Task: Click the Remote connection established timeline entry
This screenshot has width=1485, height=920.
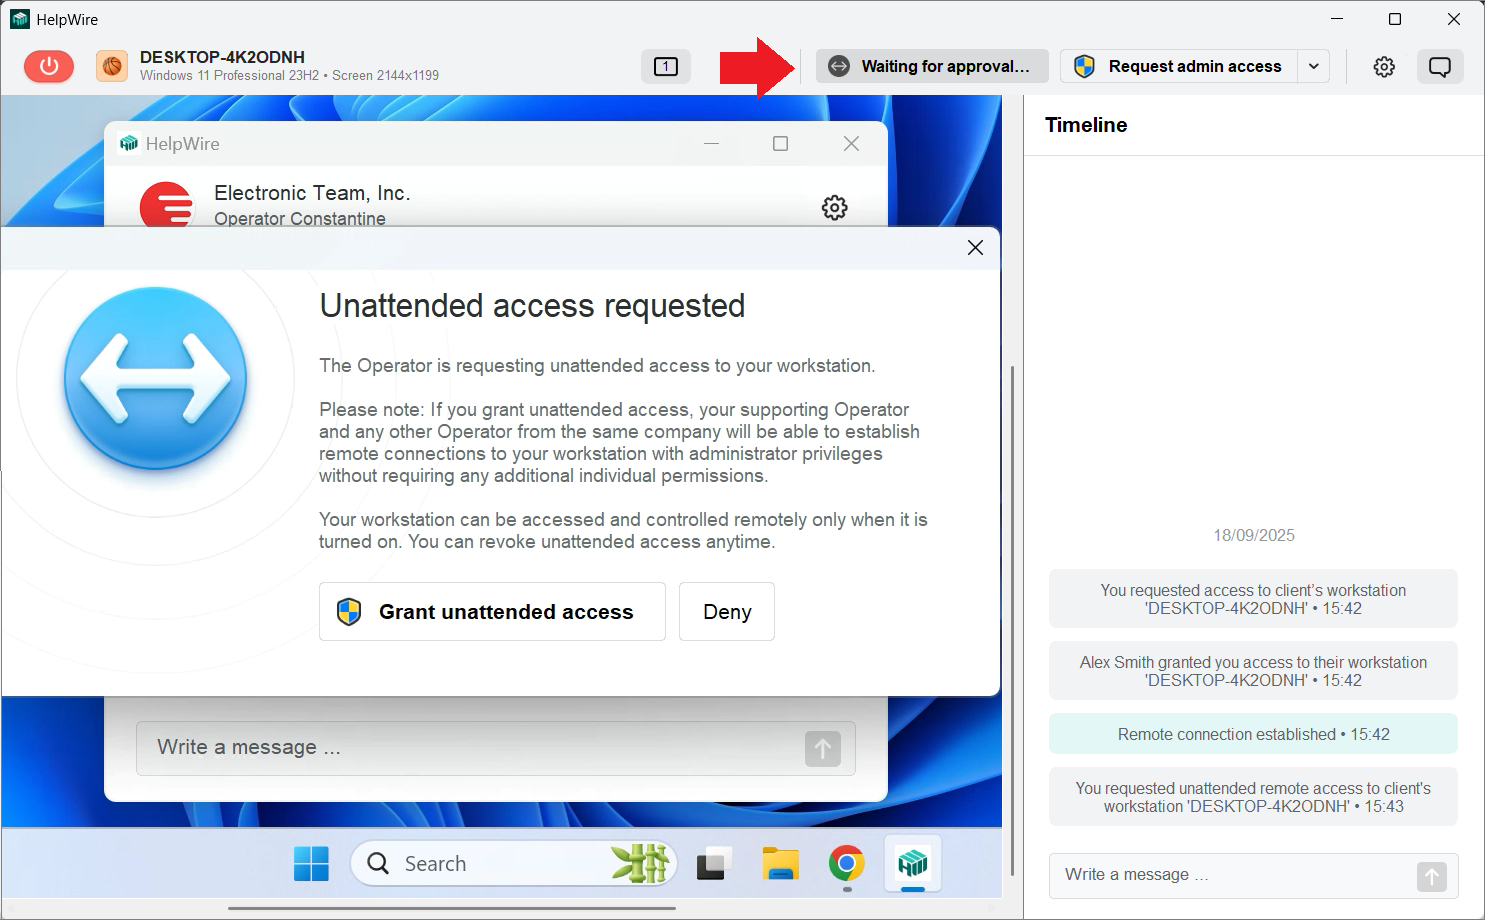Action: tap(1252, 733)
